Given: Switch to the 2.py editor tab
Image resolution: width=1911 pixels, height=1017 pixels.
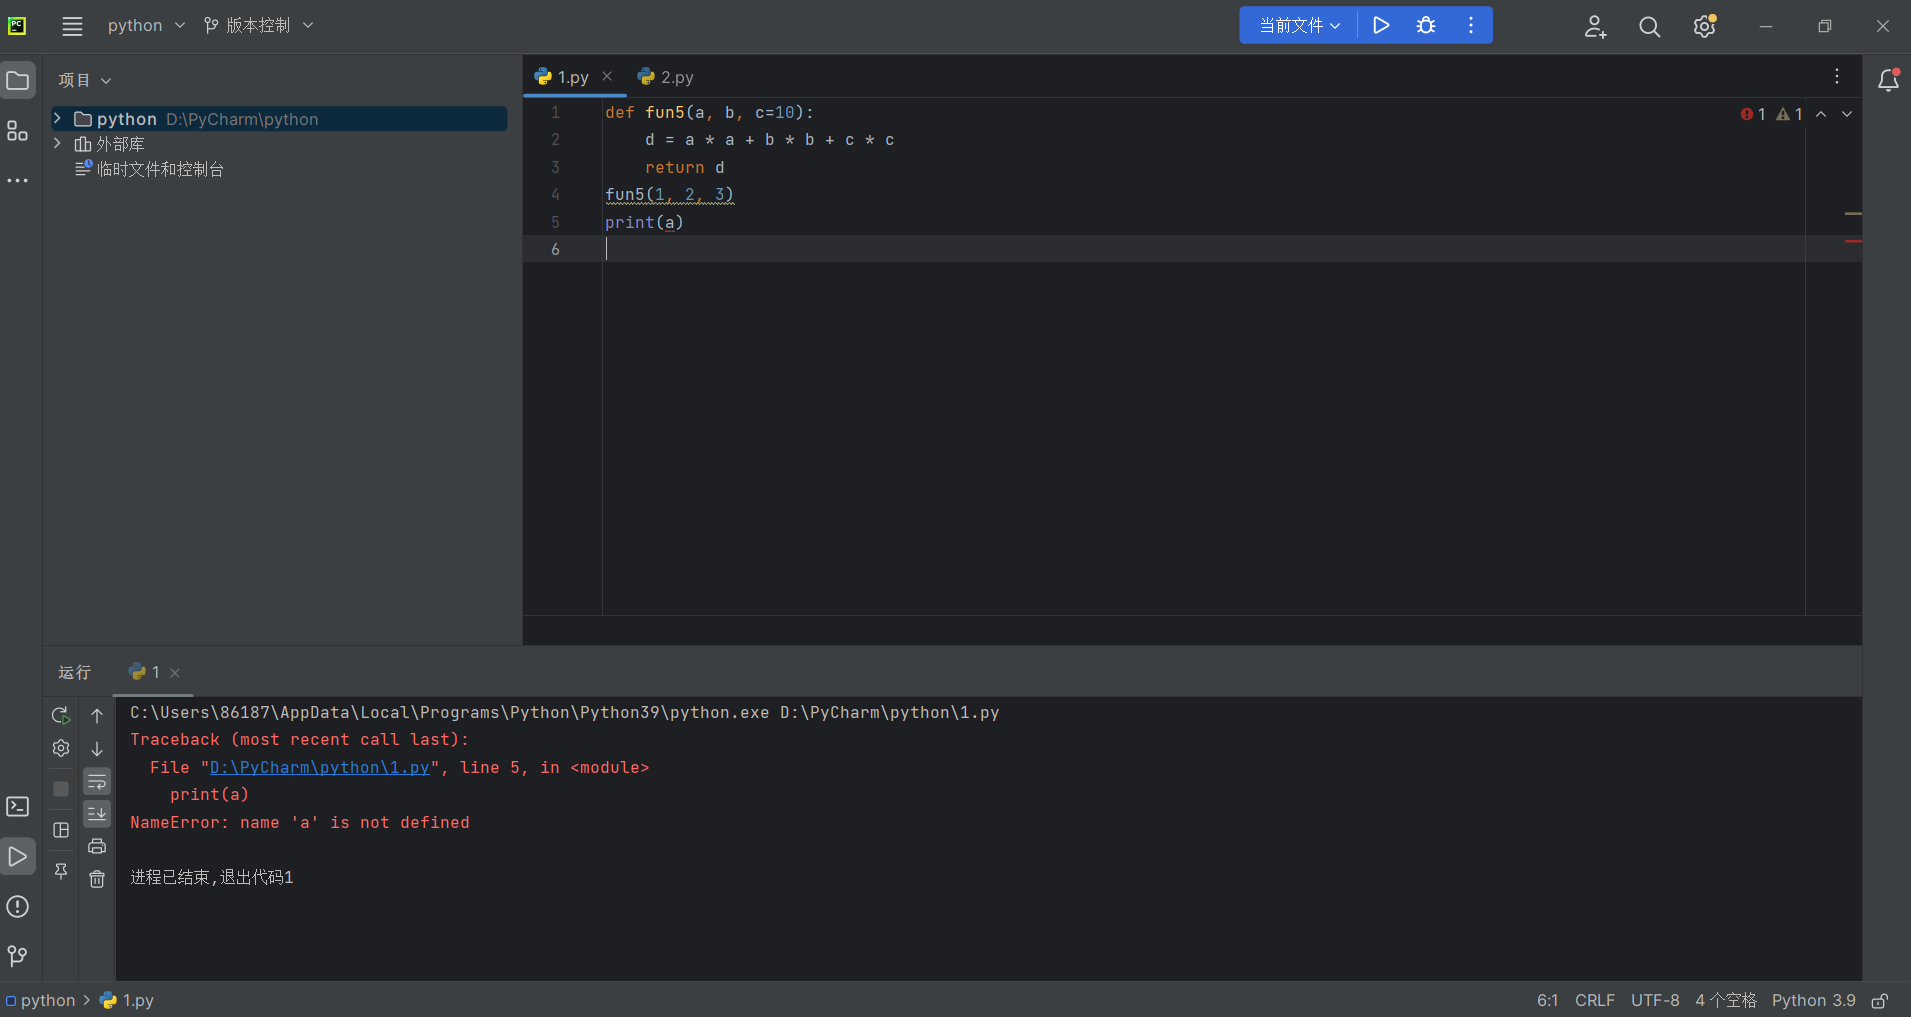Looking at the screenshot, I should (x=666, y=77).
